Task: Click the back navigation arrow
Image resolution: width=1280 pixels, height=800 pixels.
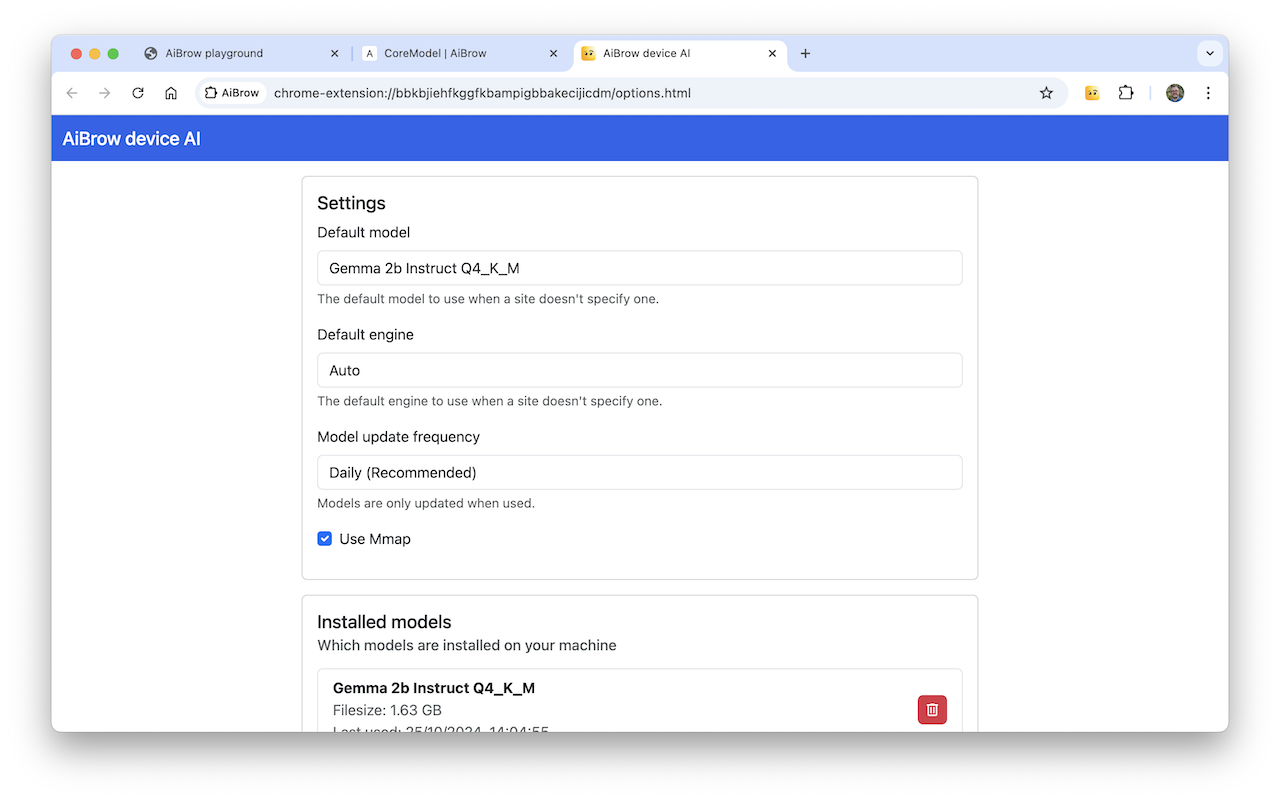Action: 71,92
